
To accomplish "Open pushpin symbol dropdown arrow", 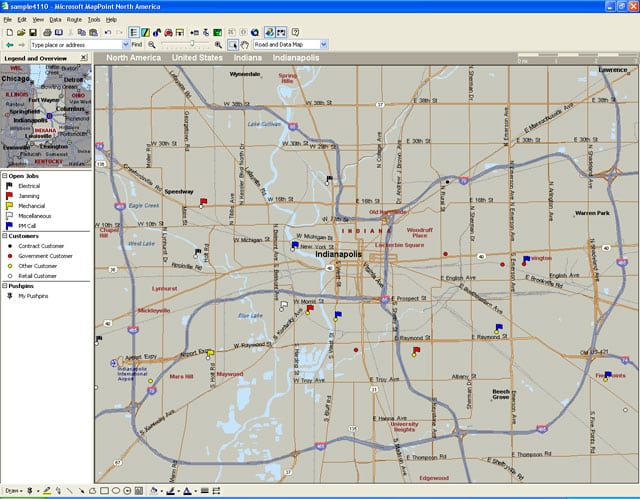I will (x=38, y=491).
